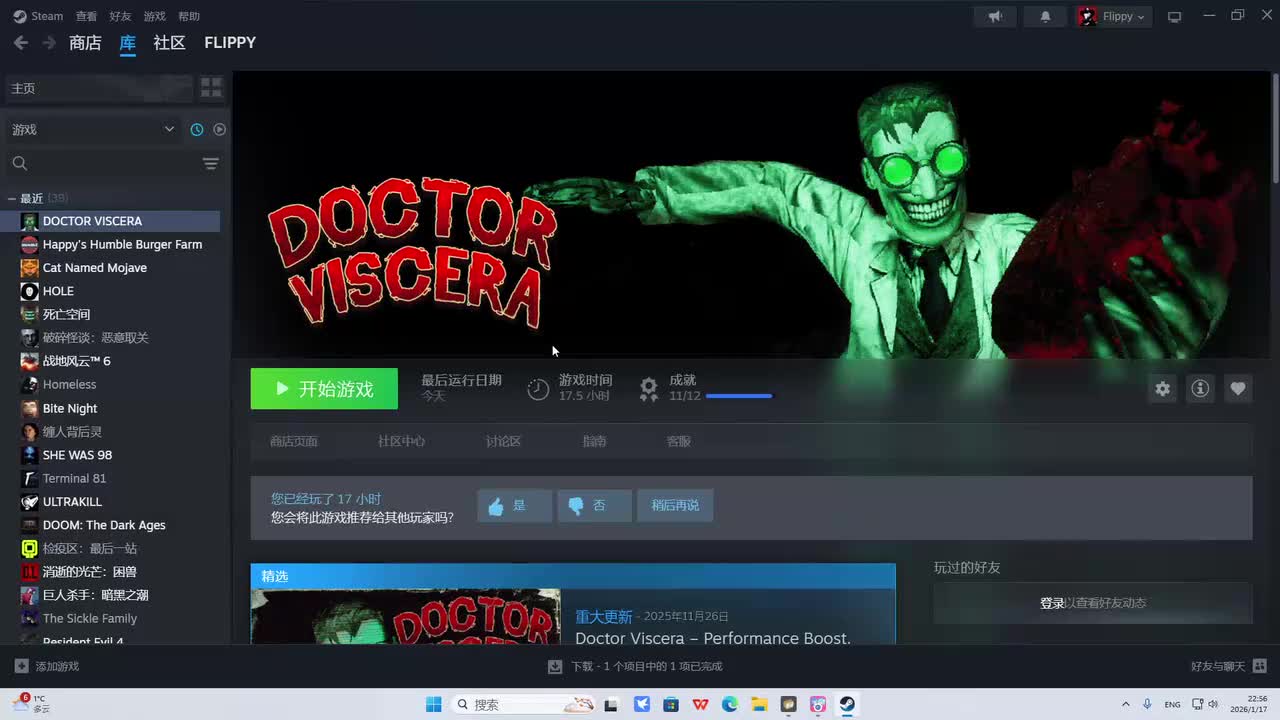
Task: Toggle sort by recent activity clock icon
Action: [x=197, y=129]
